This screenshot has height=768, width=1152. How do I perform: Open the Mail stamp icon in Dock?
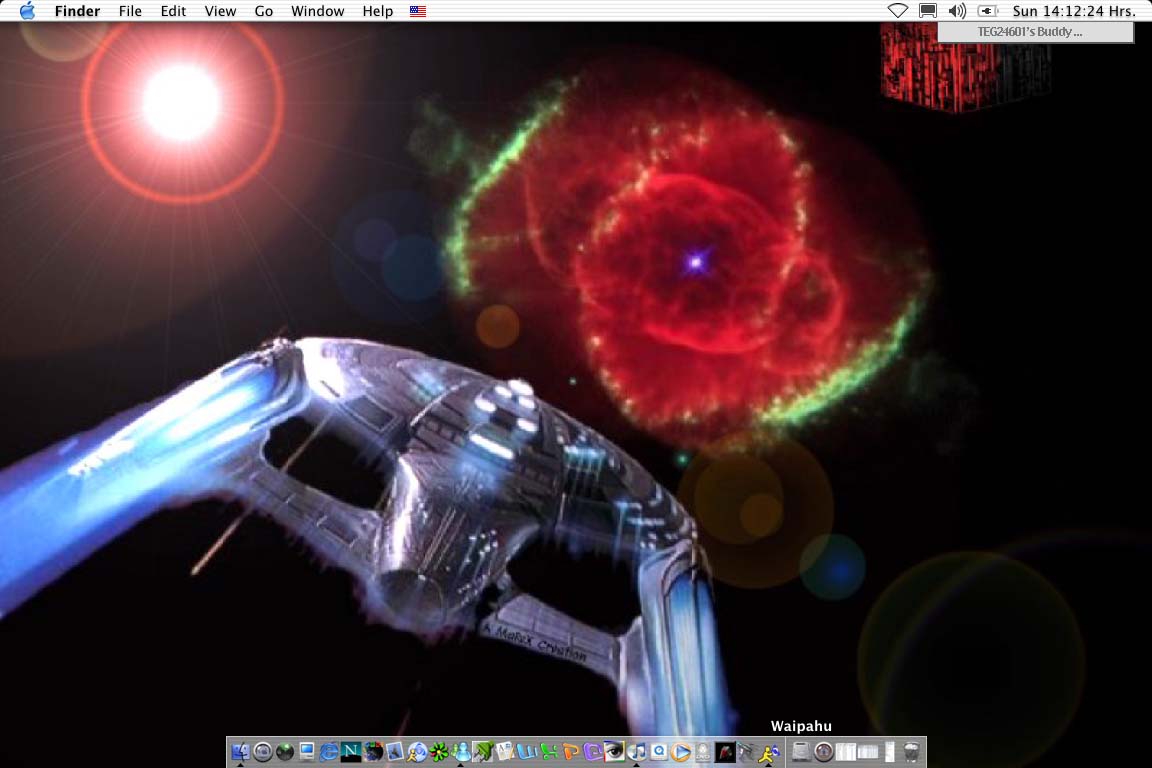pos(395,752)
